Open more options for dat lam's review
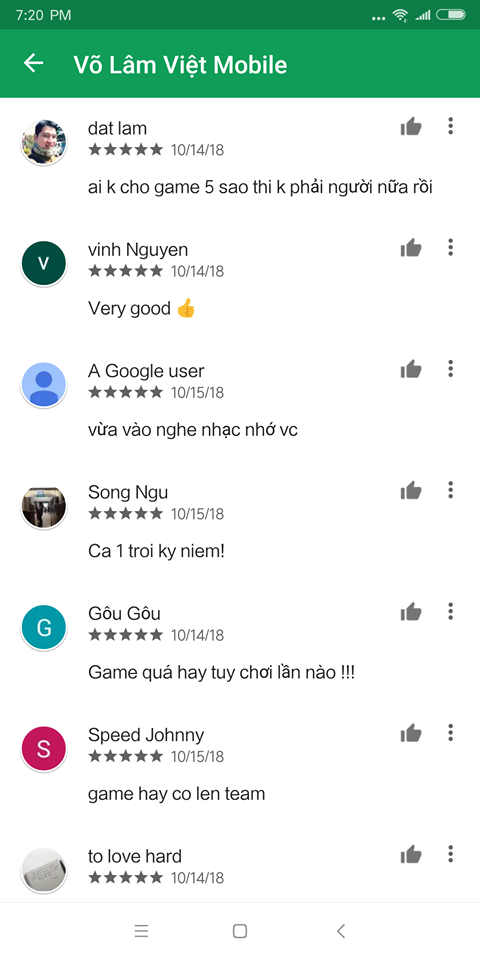 pos(451,126)
